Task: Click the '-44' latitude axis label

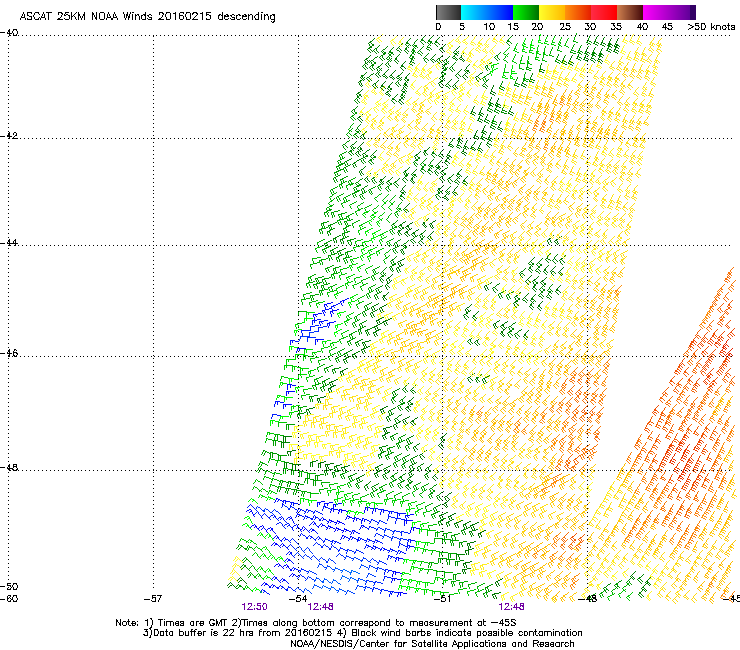Action: coord(9,243)
